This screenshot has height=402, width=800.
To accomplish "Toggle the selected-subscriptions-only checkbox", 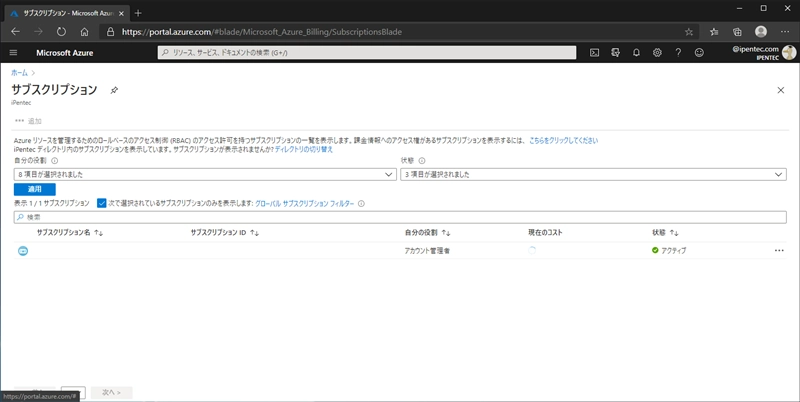I will click(102, 203).
